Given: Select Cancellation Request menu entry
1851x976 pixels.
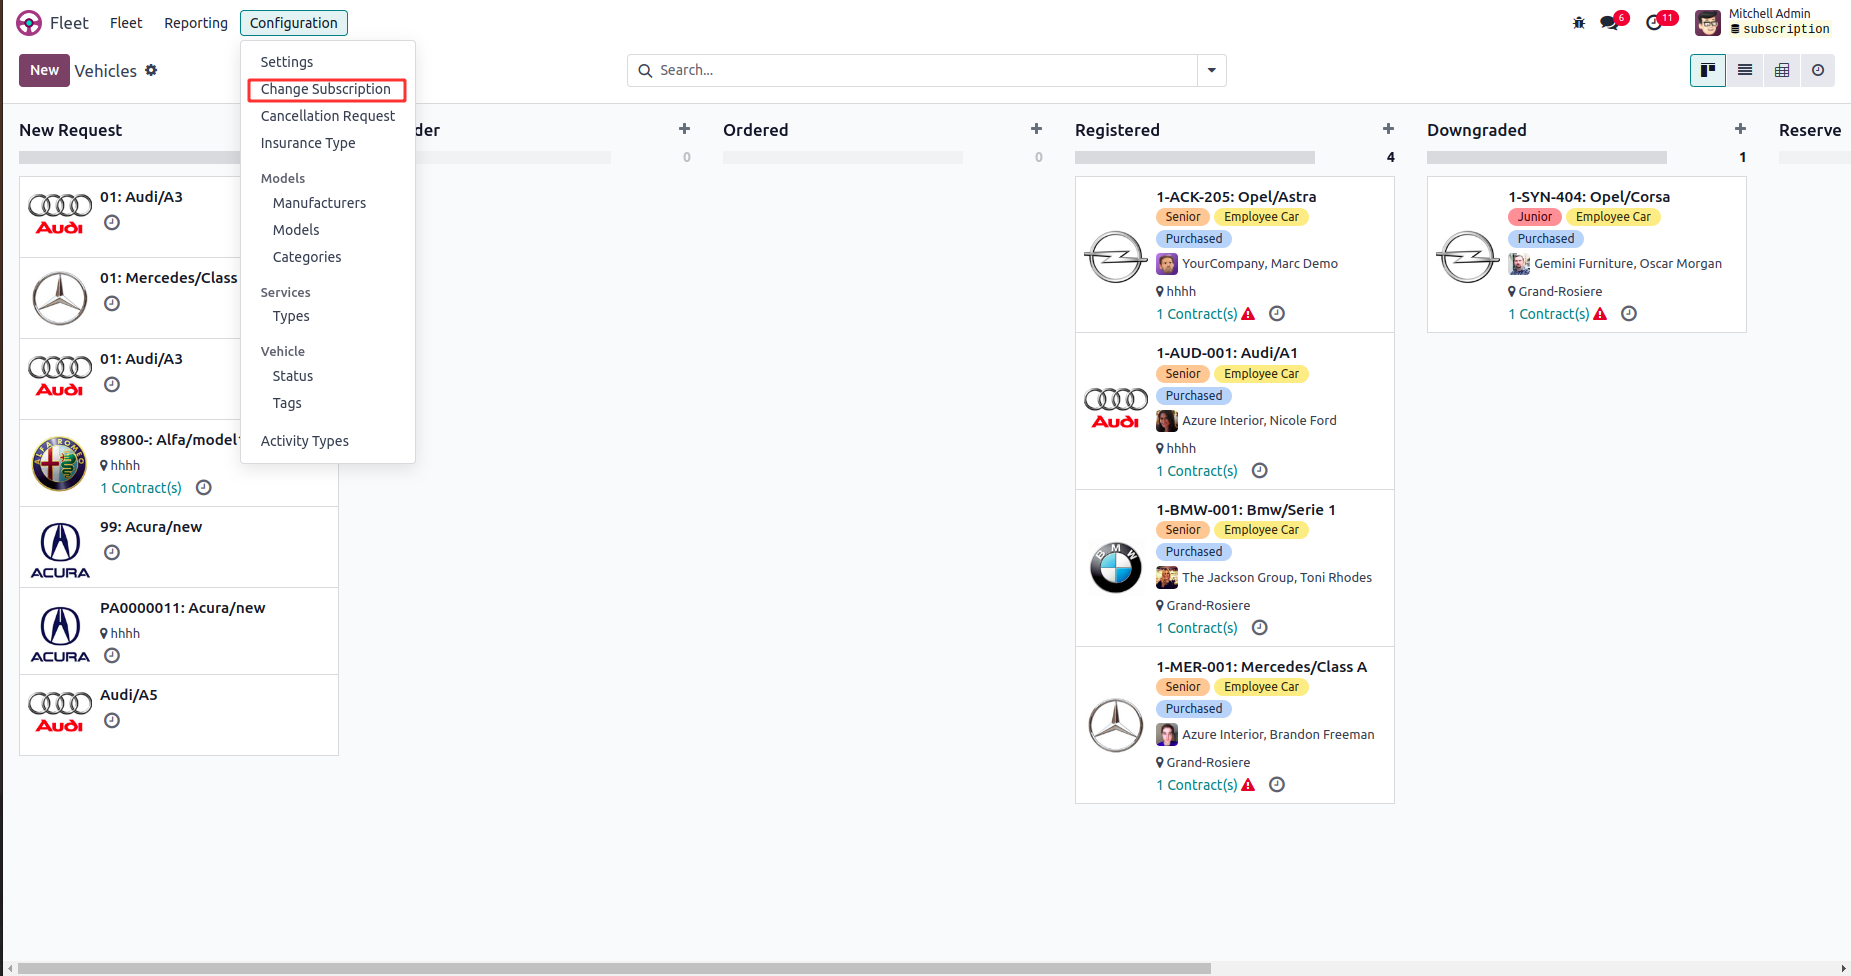Looking at the screenshot, I should coord(328,116).
